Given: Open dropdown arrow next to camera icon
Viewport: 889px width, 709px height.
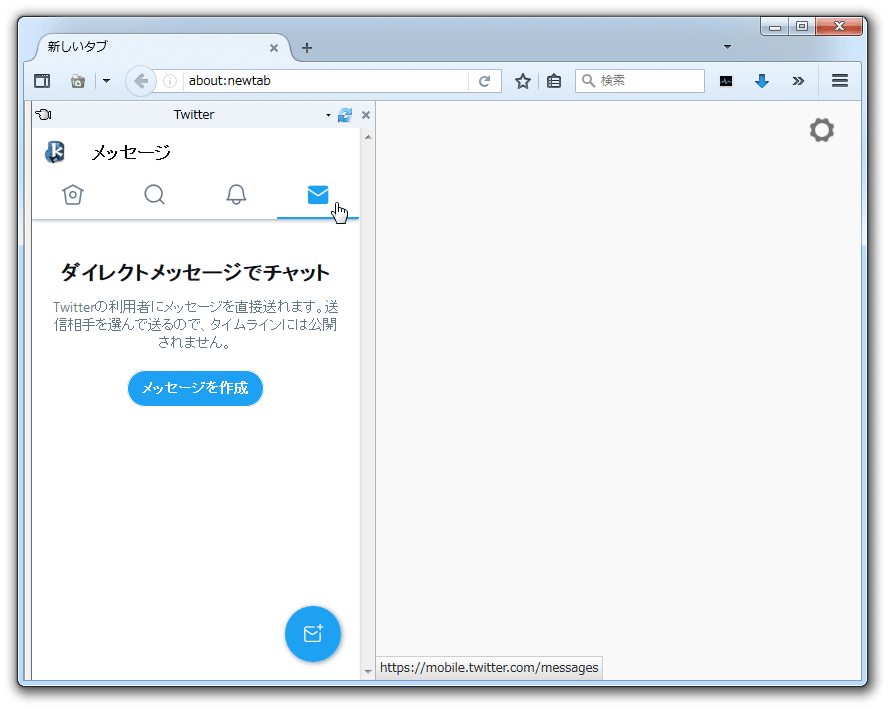Looking at the screenshot, I should pos(106,81).
